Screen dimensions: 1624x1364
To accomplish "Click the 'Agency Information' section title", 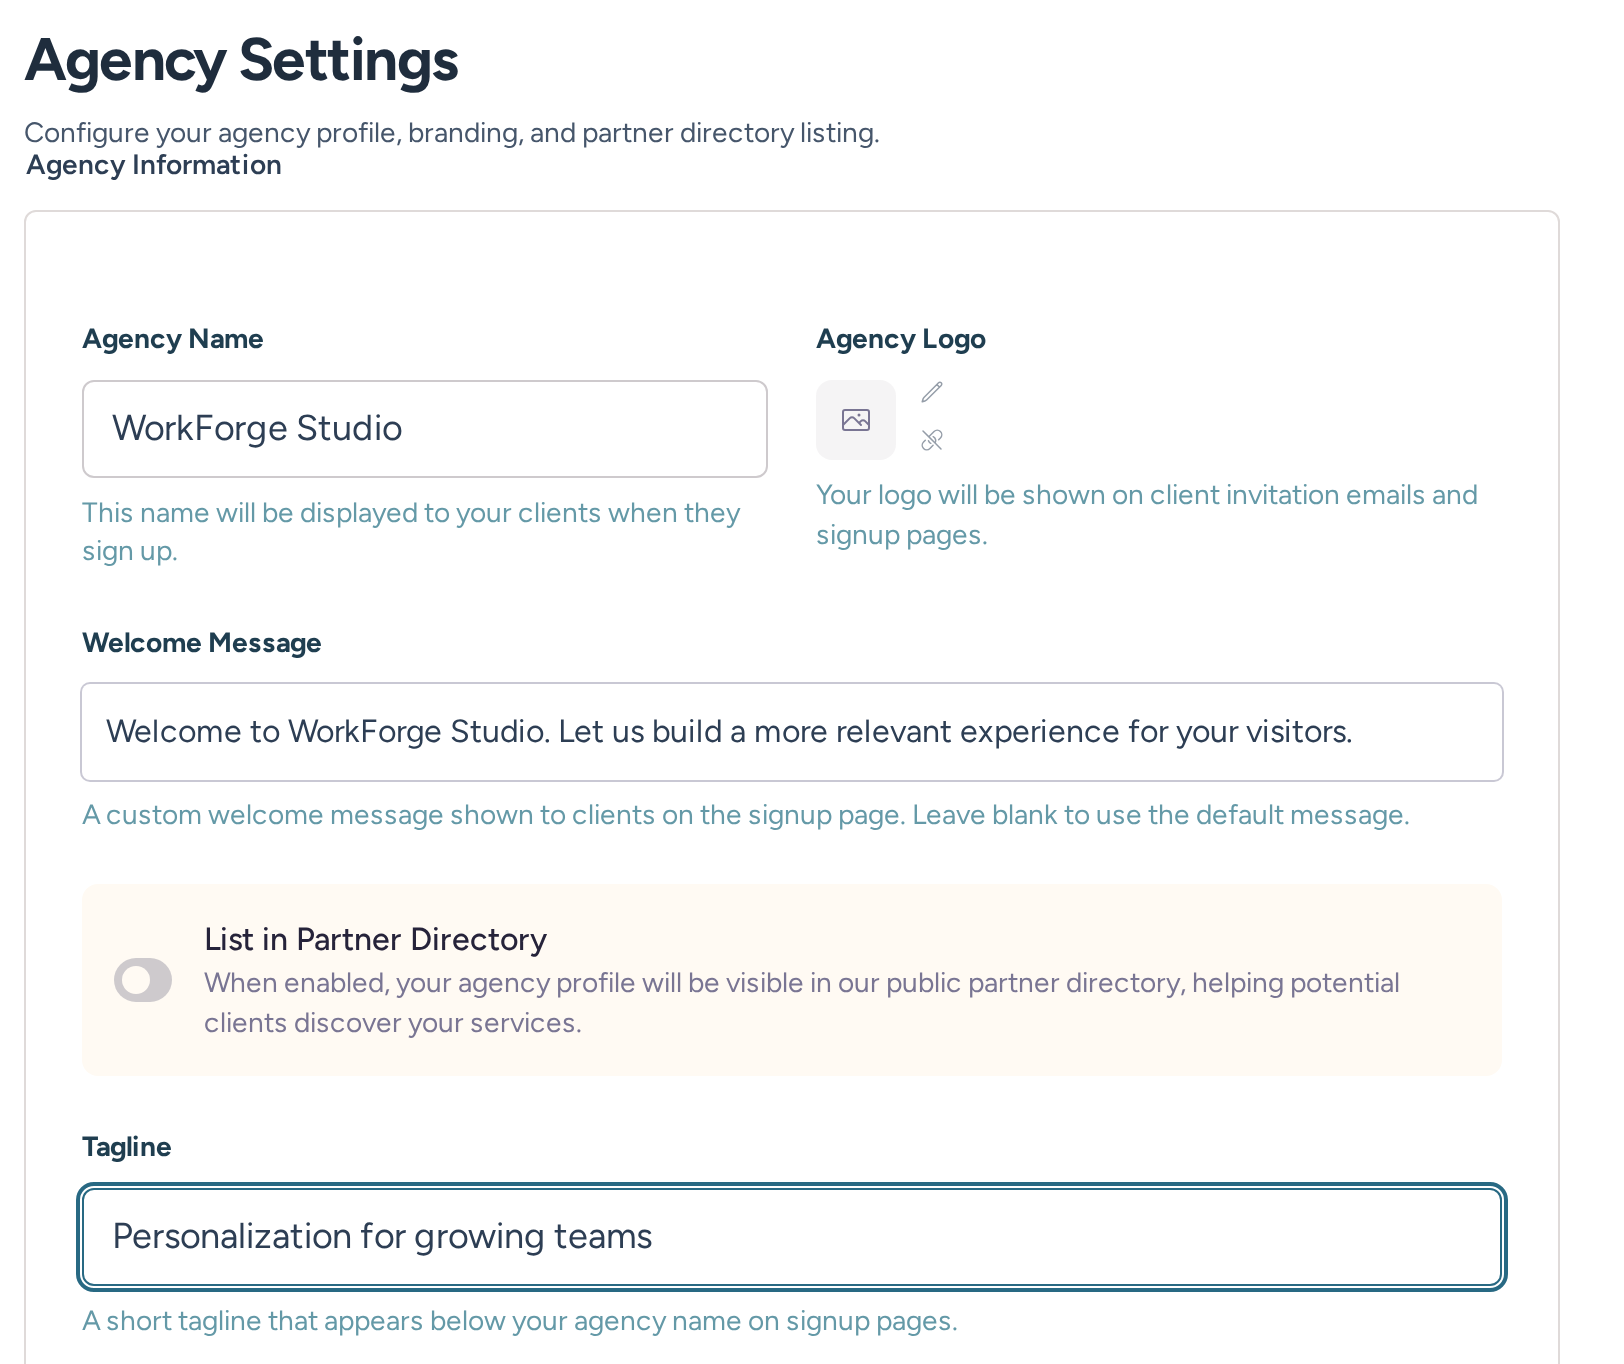I will tap(154, 165).
